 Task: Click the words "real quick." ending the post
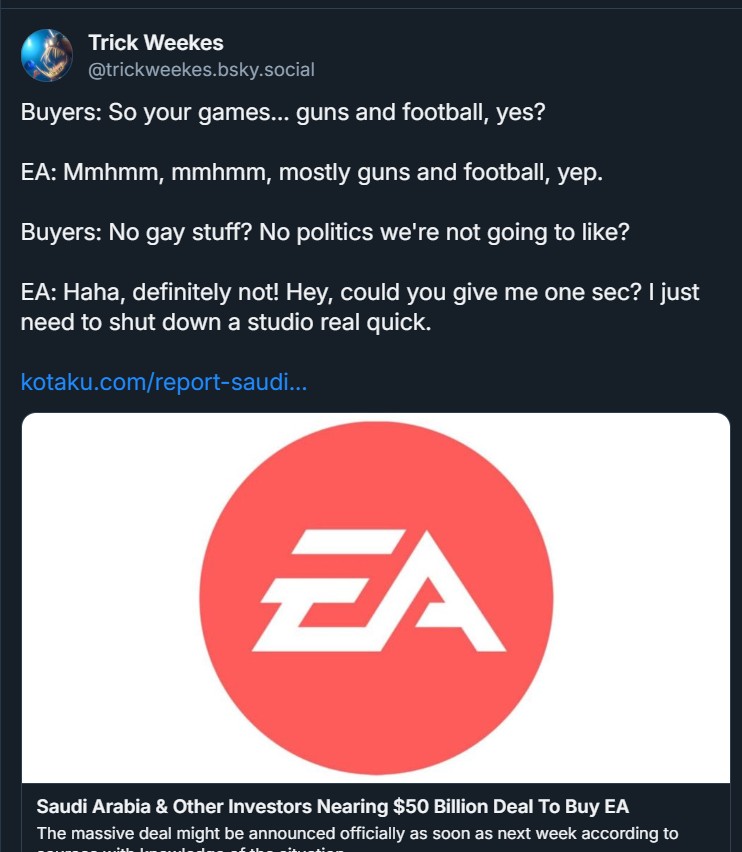coord(380,323)
